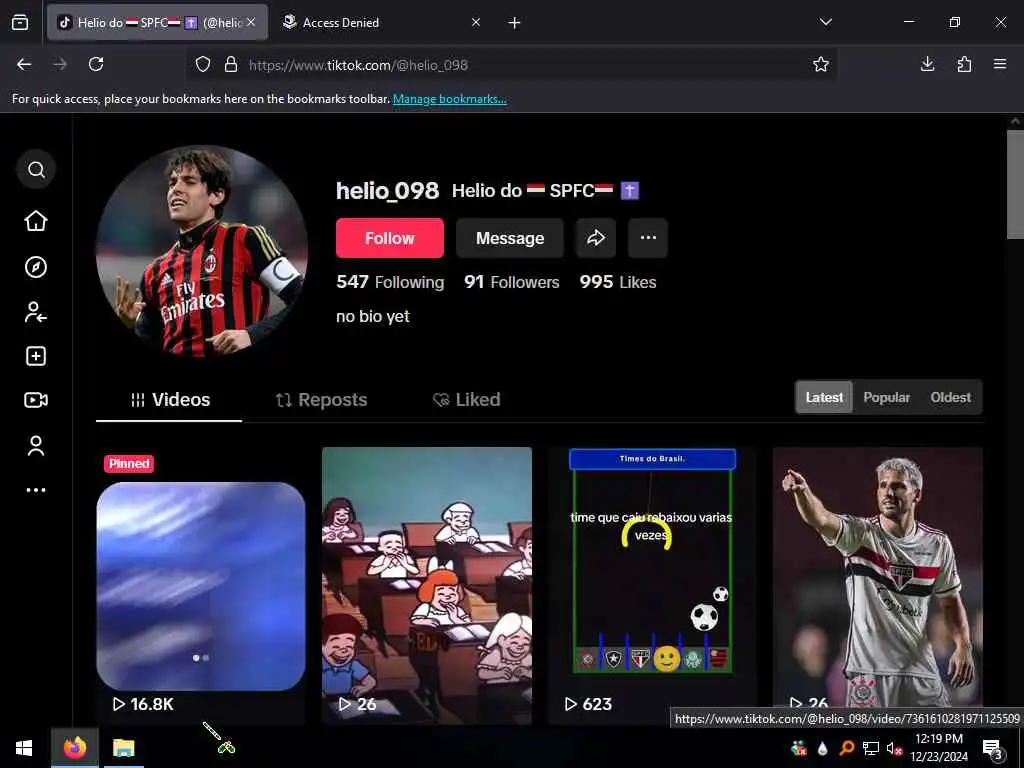The image size is (1024, 768).
Task: Switch to Liked tab
Action: coord(467,400)
